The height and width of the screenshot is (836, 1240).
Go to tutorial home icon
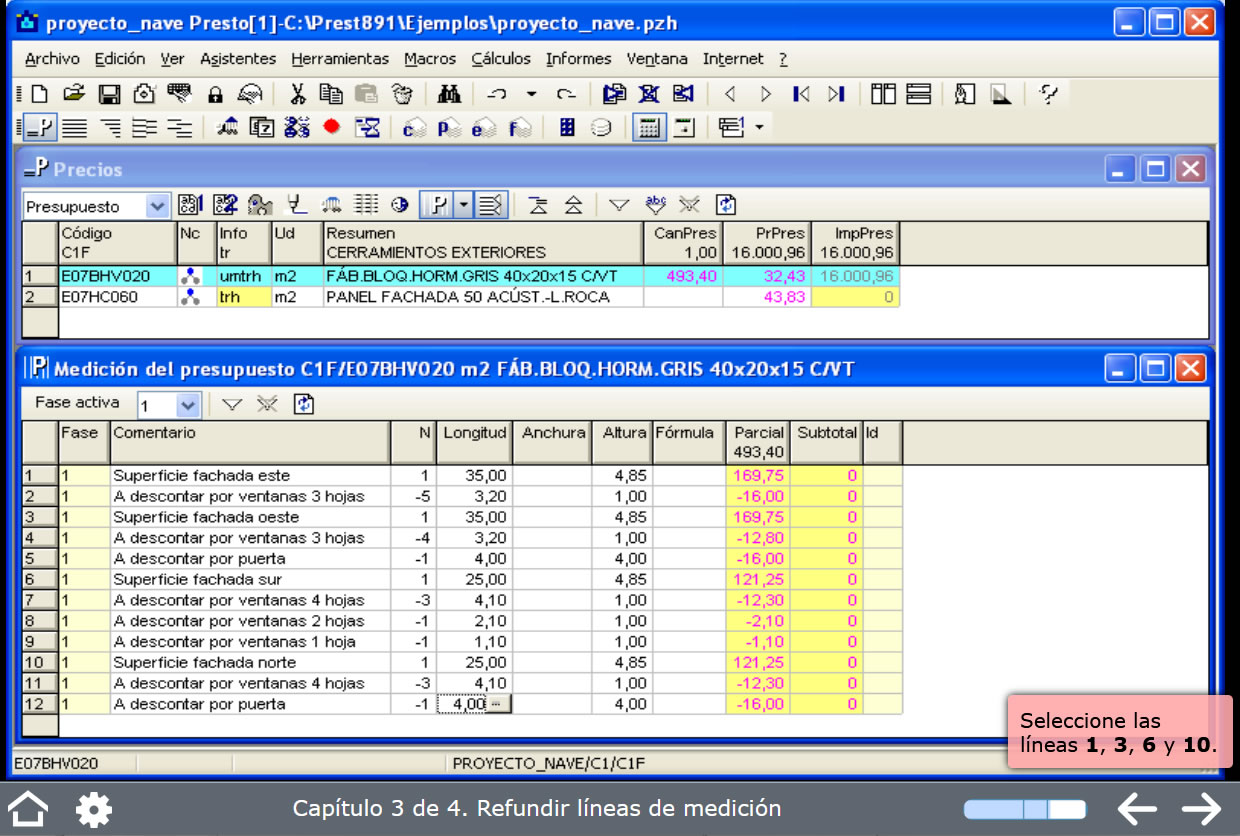28,808
